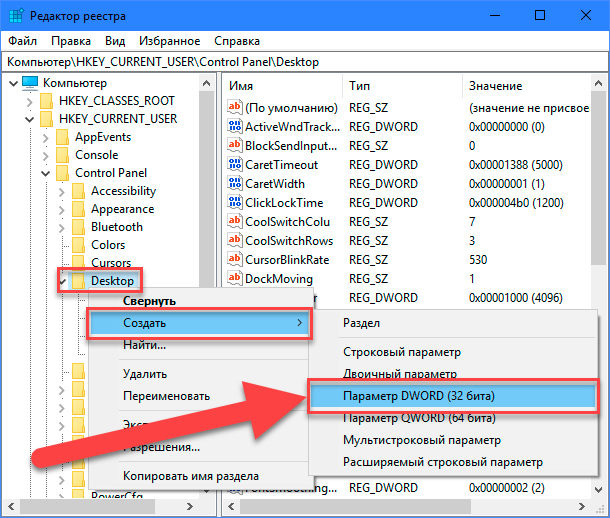Image resolution: width=610 pixels, height=518 pixels.
Task: Collapse the Control Panel key
Action: point(46,173)
